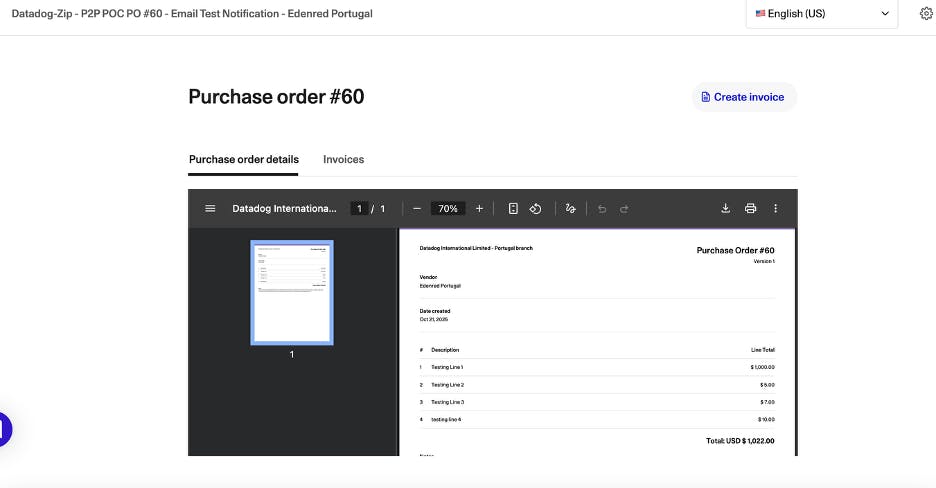
Task: Click the 'Description' column header
Action: coord(445,350)
